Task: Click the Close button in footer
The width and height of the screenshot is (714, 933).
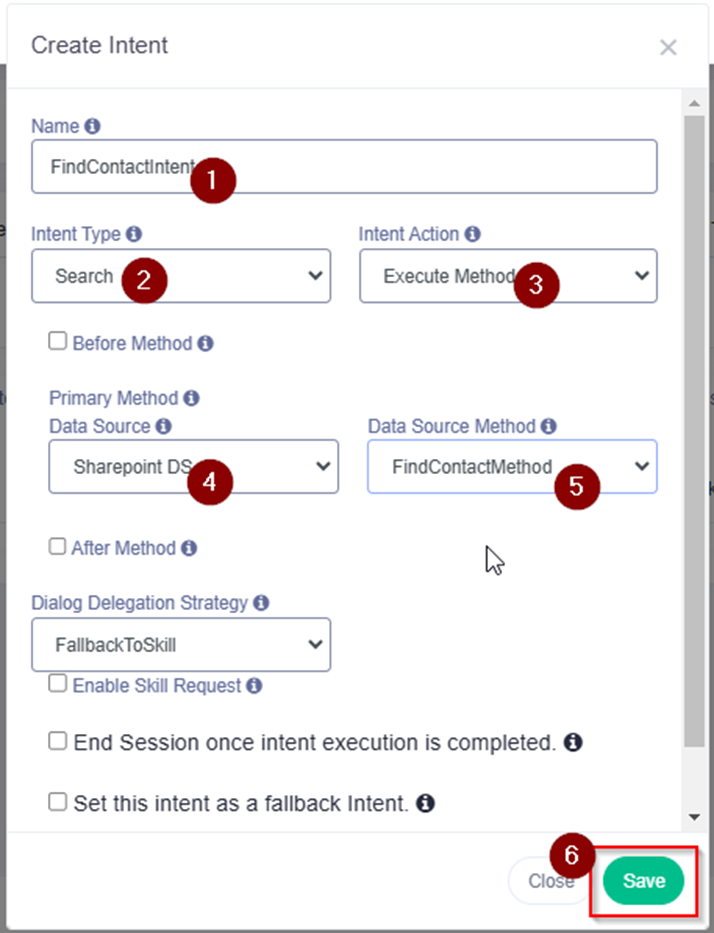Action: 551,881
